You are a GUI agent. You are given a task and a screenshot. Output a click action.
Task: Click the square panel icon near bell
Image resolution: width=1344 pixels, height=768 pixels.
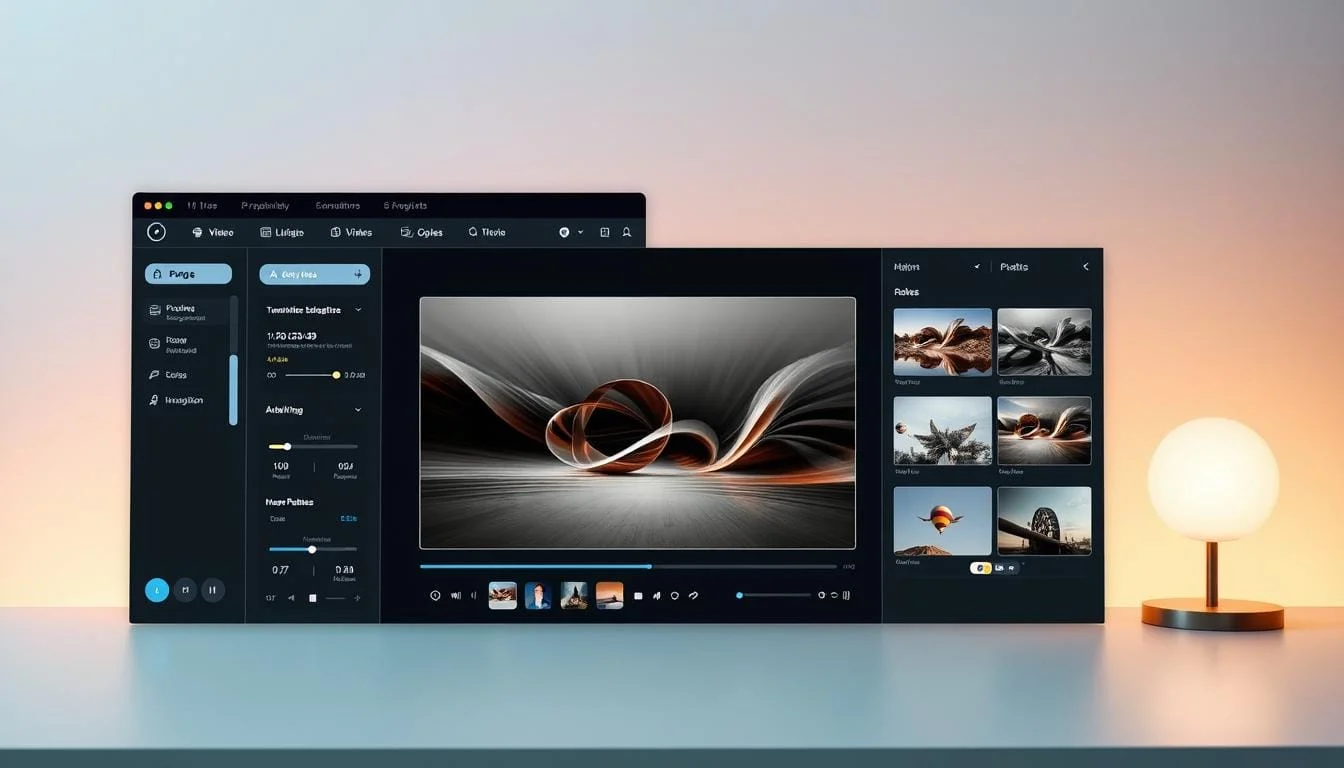[604, 232]
